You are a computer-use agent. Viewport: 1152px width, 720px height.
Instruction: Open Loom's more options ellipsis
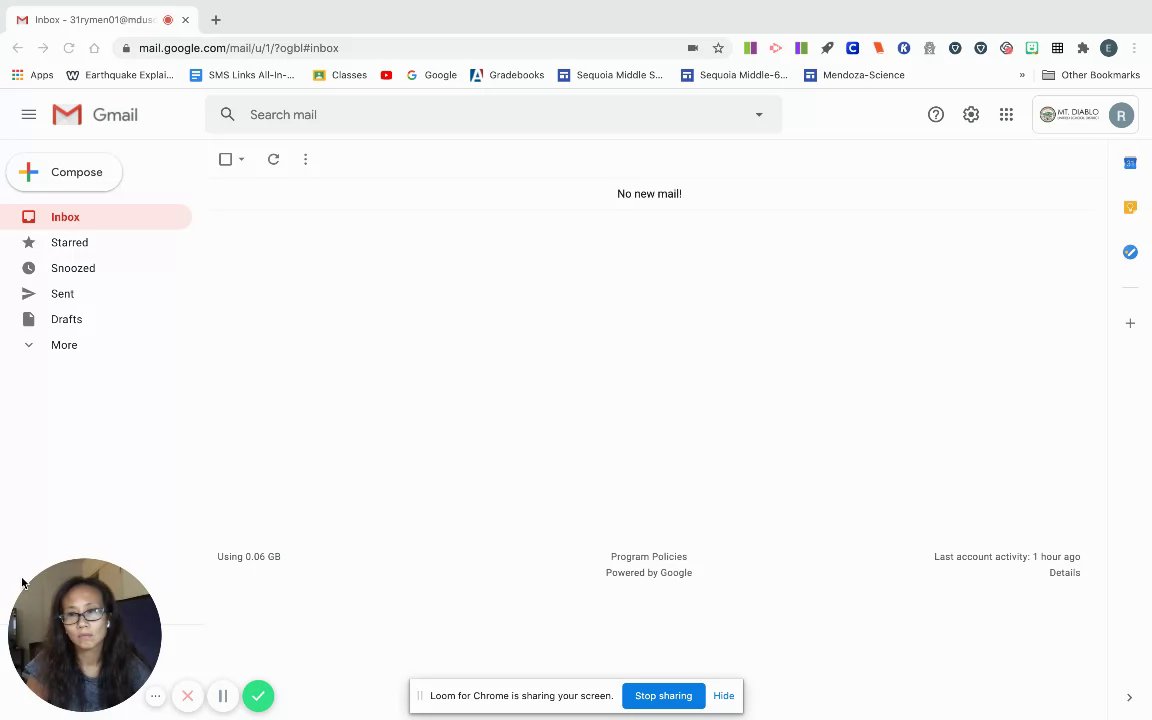(x=156, y=696)
